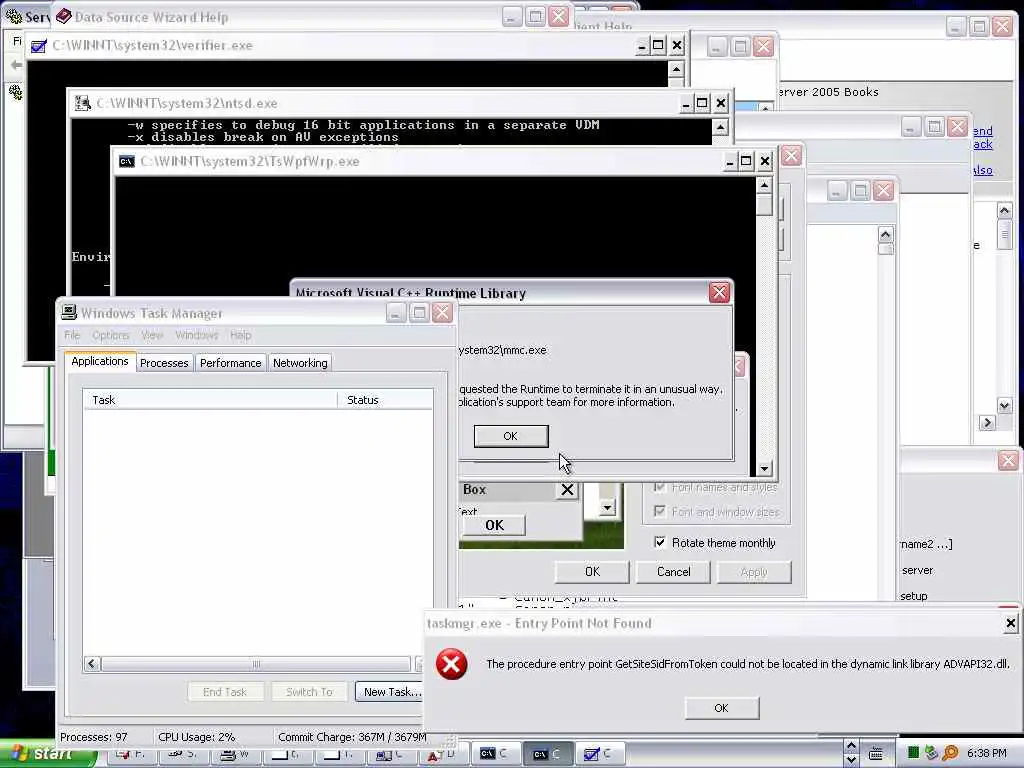
Task: Open the Start menu
Action: point(47,754)
